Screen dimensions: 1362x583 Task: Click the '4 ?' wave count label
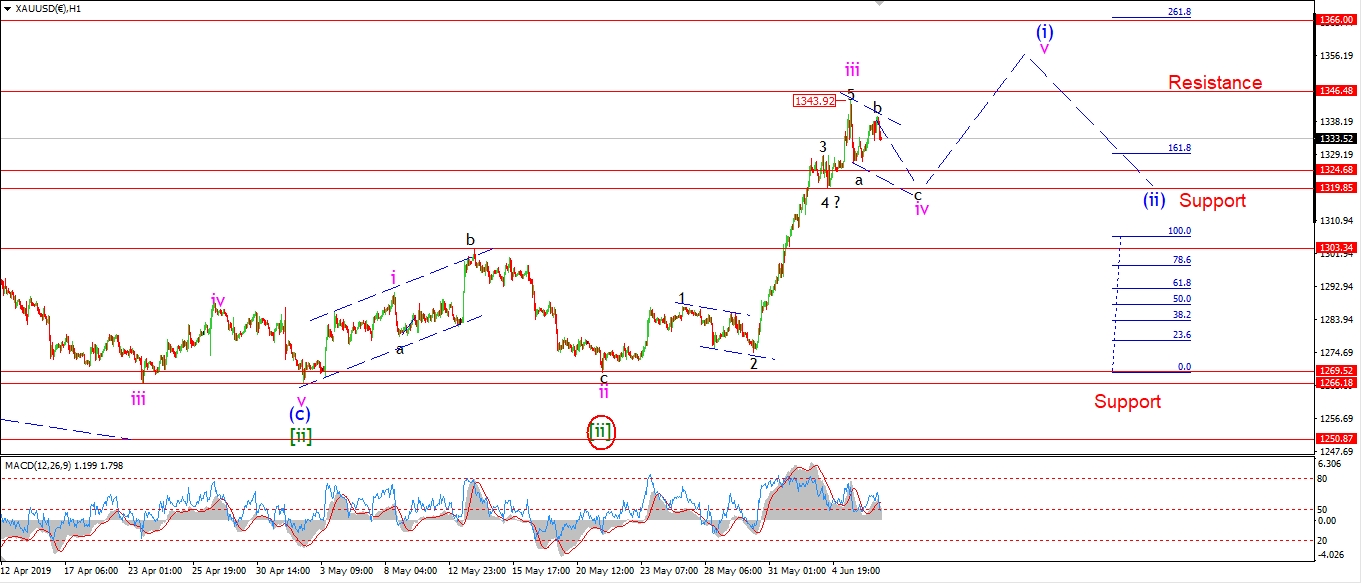click(831, 203)
